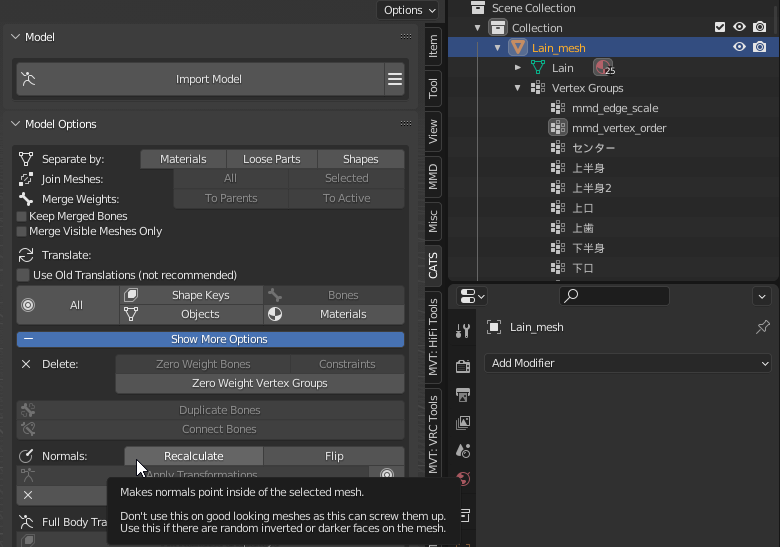Image resolution: width=780 pixels, height=547 pixels.
Task: Click the Recalculate normals button
Action: click(x=193, y=456)
